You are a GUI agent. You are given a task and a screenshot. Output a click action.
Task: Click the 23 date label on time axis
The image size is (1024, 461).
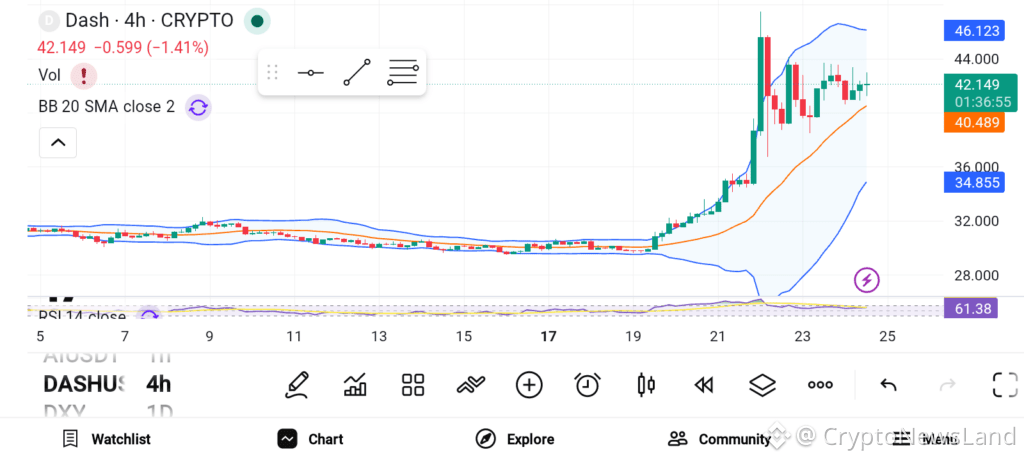(803, 337)
